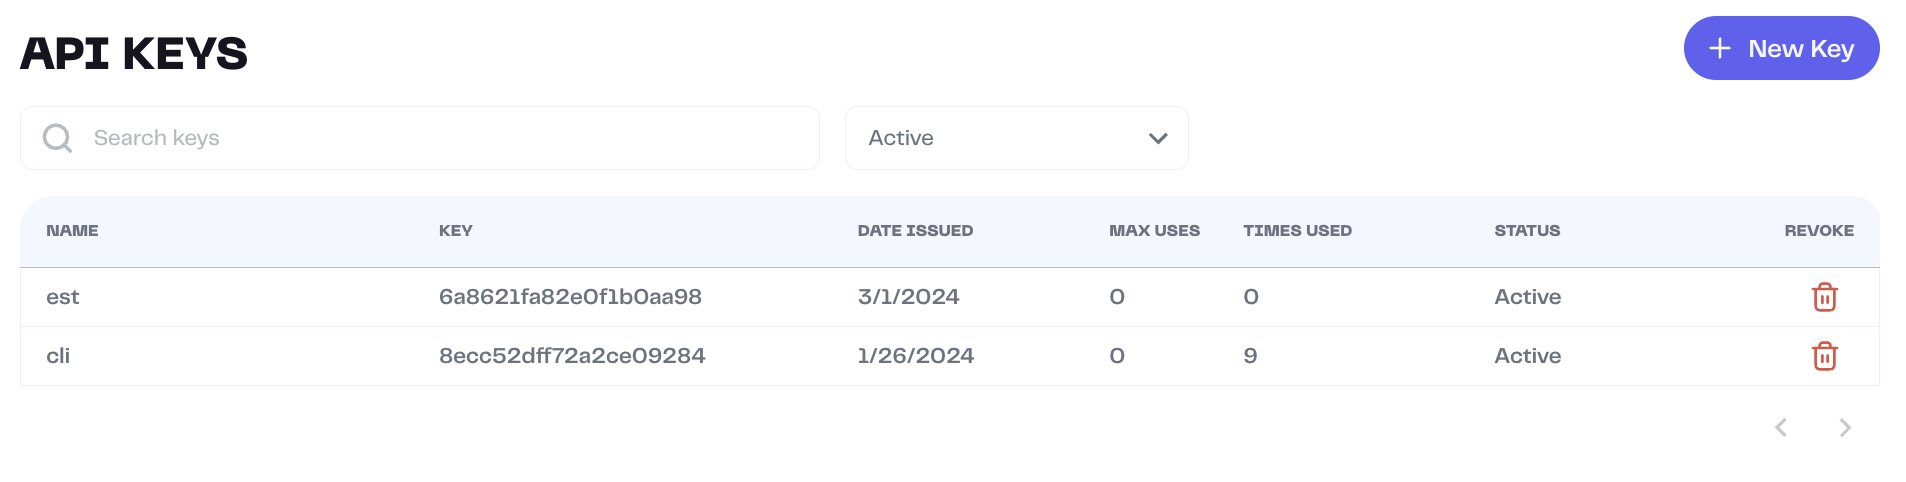Click the plus icon on New Key
This screenshot has width=1906, height=482.
click(1720, 48)
